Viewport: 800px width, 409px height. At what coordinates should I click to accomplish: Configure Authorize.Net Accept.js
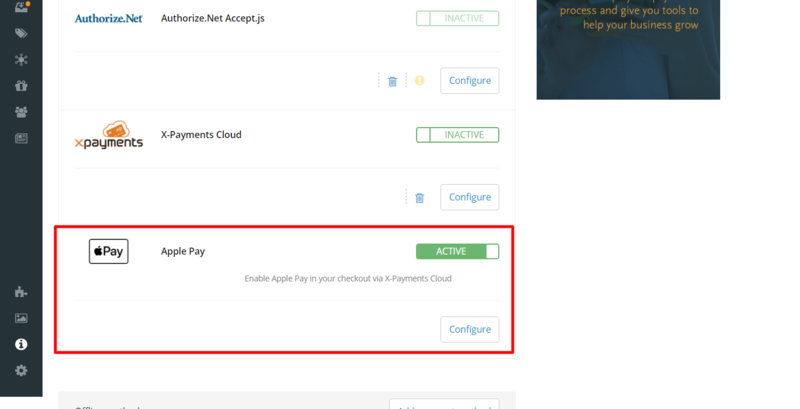pos(470,81)
